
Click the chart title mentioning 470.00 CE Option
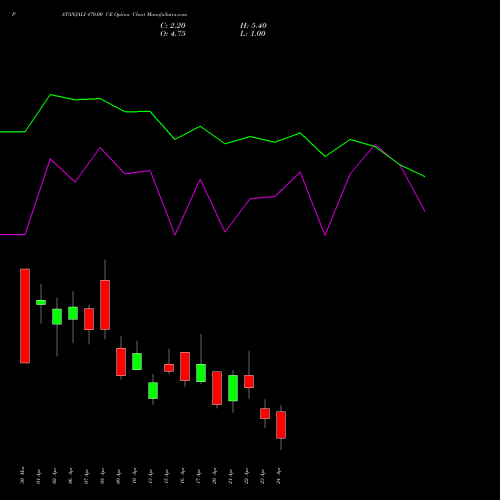124,15
